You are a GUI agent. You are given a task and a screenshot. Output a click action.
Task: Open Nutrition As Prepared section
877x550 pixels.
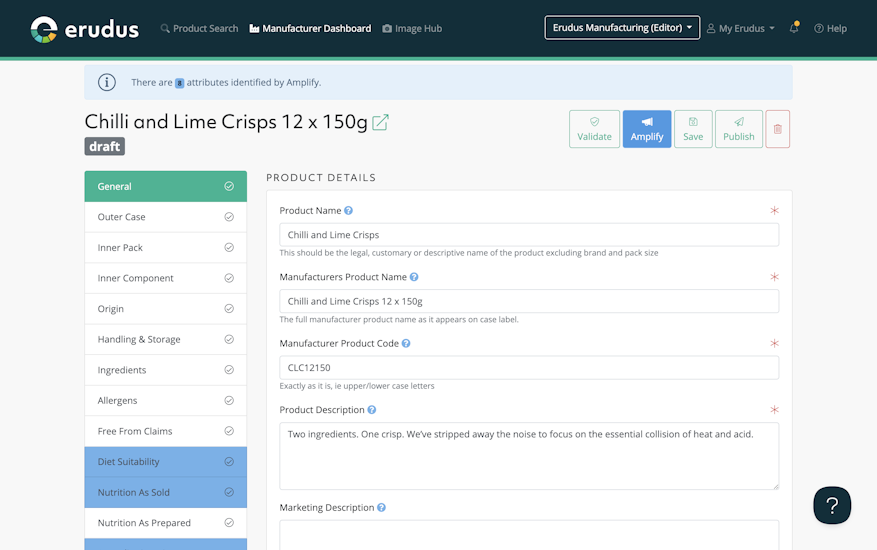(166, 523)
